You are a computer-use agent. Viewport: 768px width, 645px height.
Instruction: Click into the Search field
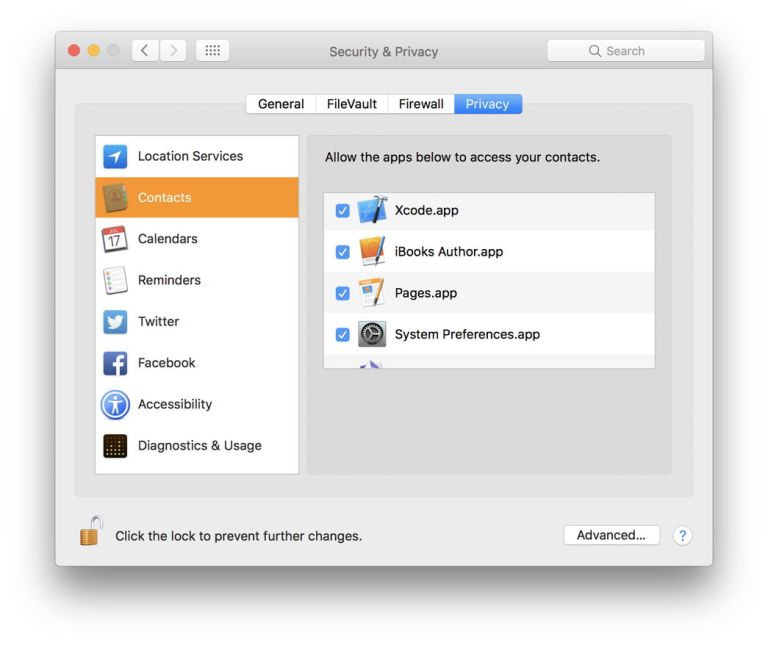[x=626, y=51]
